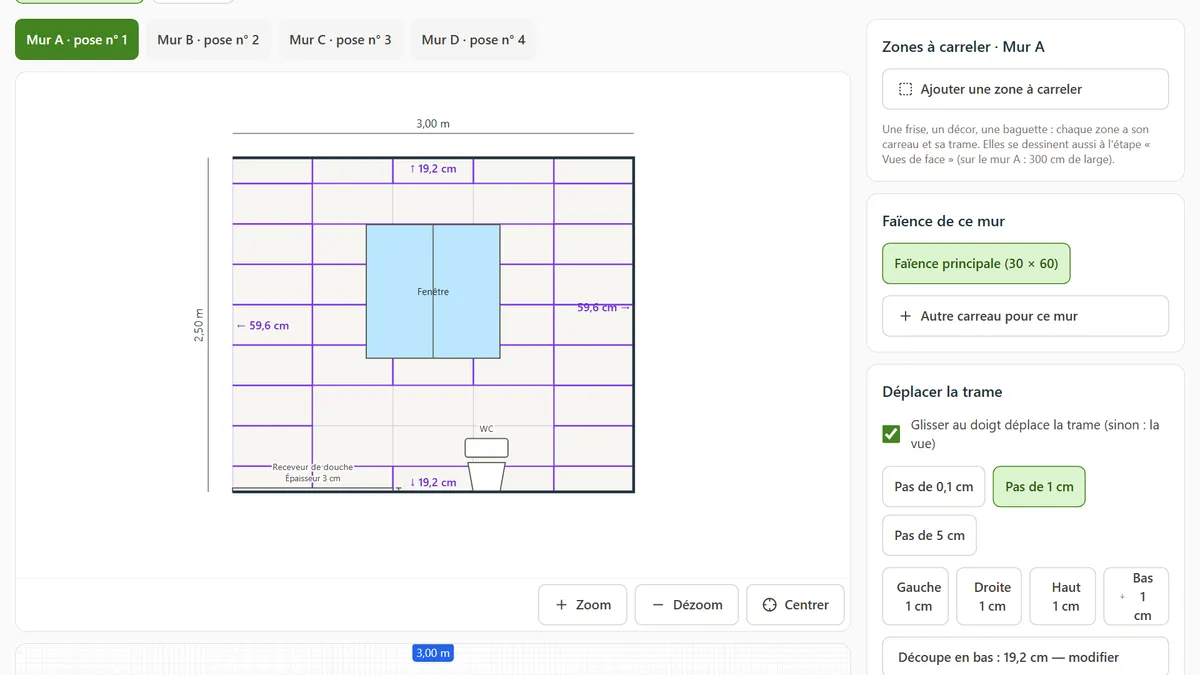
Task: Click the ↑ 19,2 cm top cut label
Action: tap(433, 169)
